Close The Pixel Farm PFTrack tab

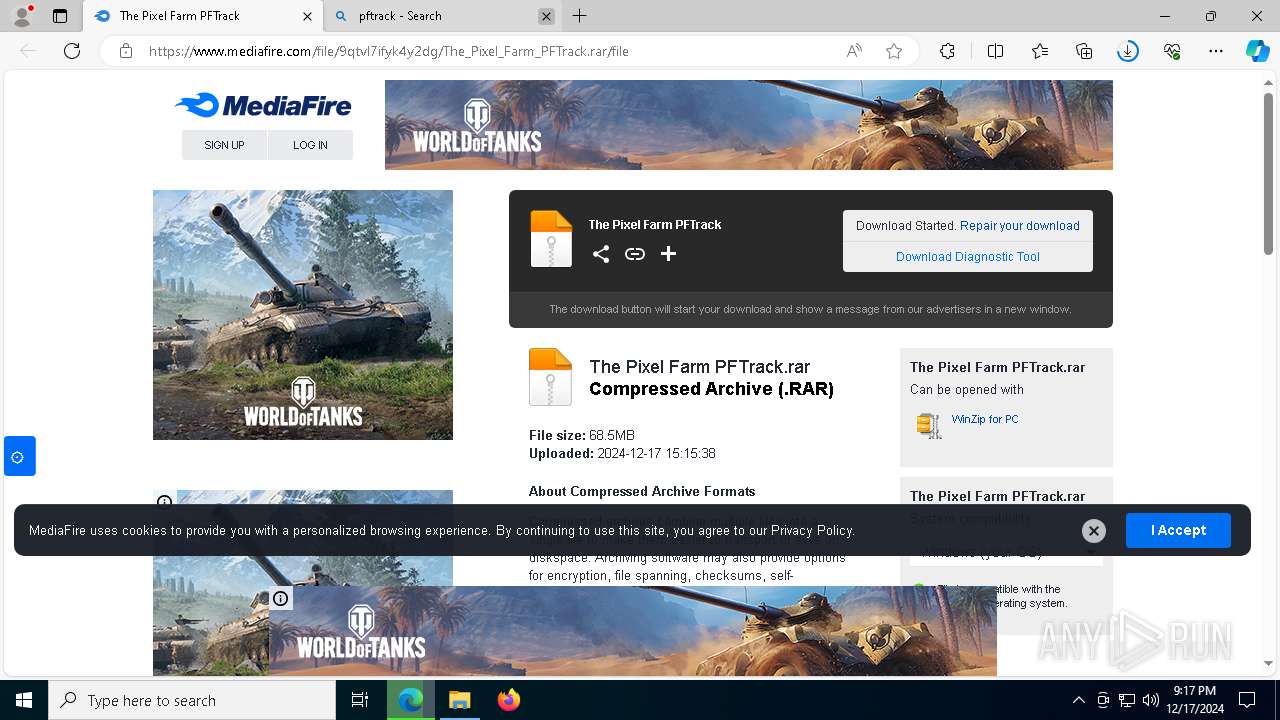point(308,16)
